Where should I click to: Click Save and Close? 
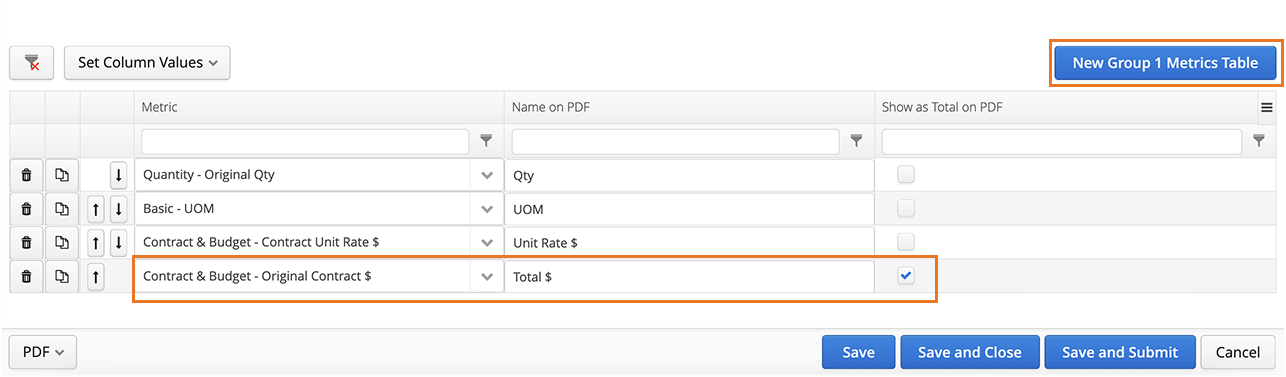pyautogui.click(x=970, y=352)
